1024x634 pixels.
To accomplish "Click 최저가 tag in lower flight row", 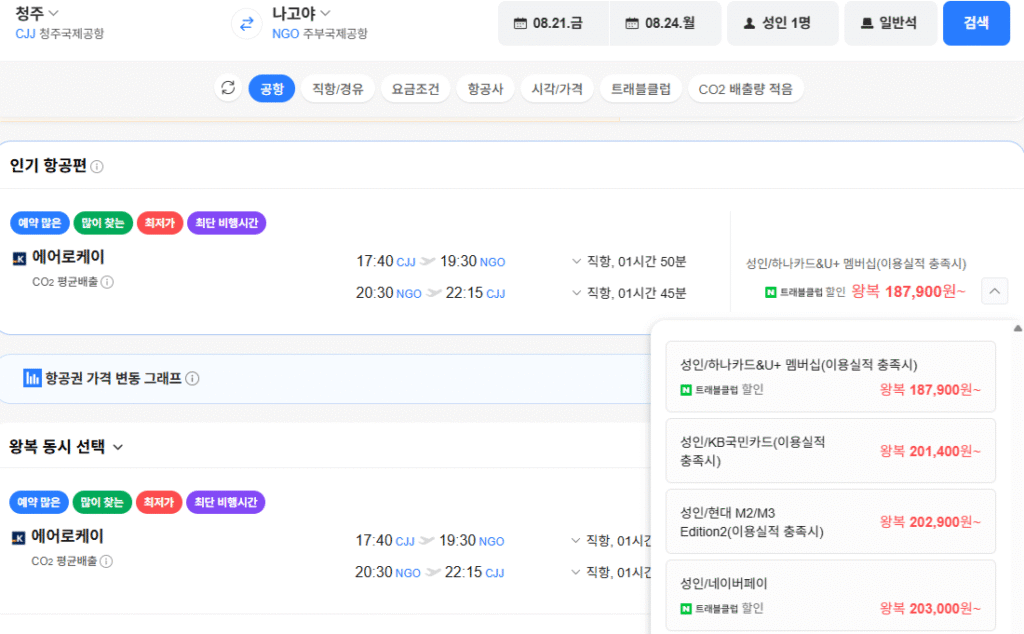I will [x=159, y=503].
